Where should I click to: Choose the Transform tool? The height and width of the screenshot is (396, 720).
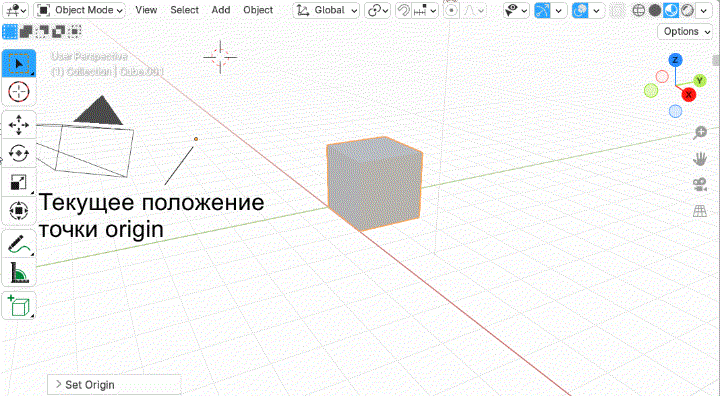19,210
